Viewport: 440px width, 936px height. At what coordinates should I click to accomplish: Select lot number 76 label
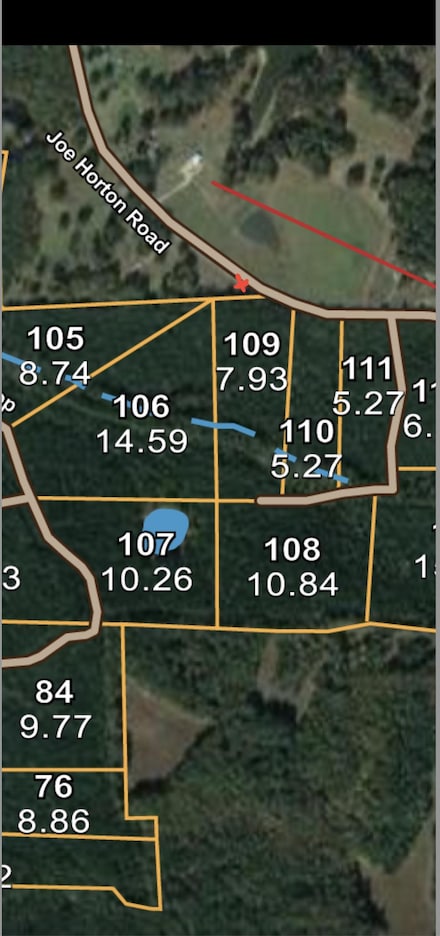54,787
